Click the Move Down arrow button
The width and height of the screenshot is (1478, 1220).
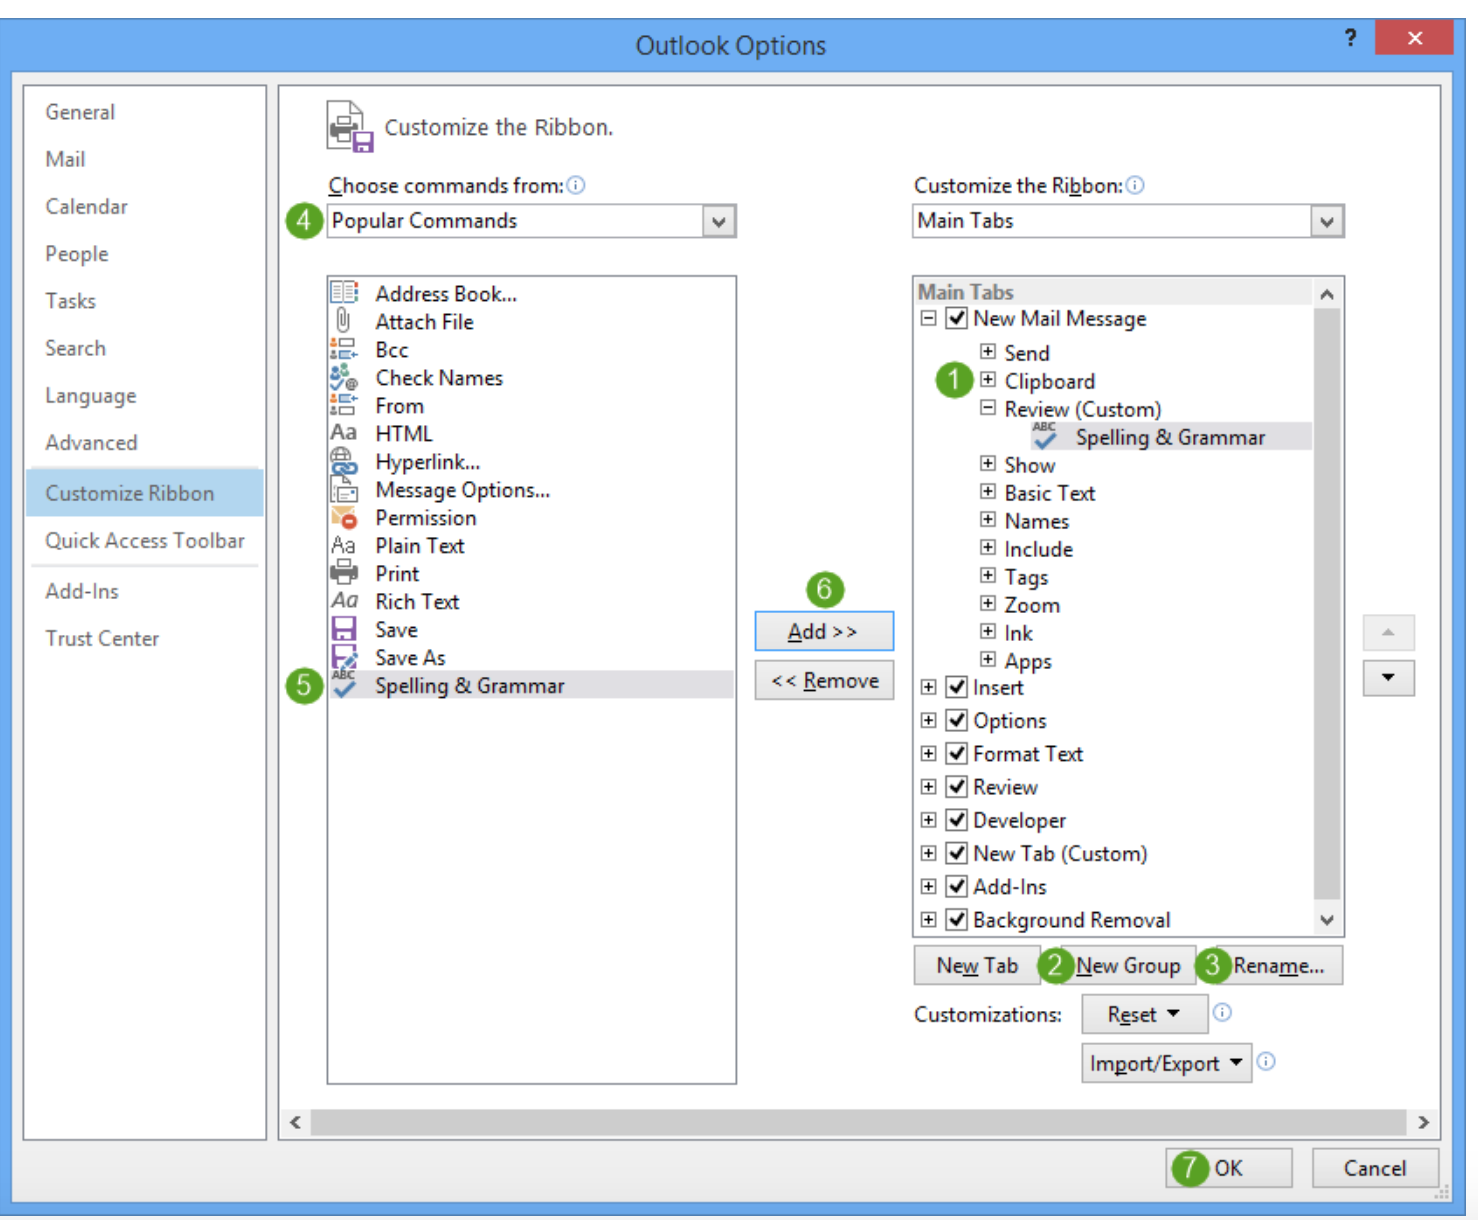pyautogui.click(x=1388, y=678)
